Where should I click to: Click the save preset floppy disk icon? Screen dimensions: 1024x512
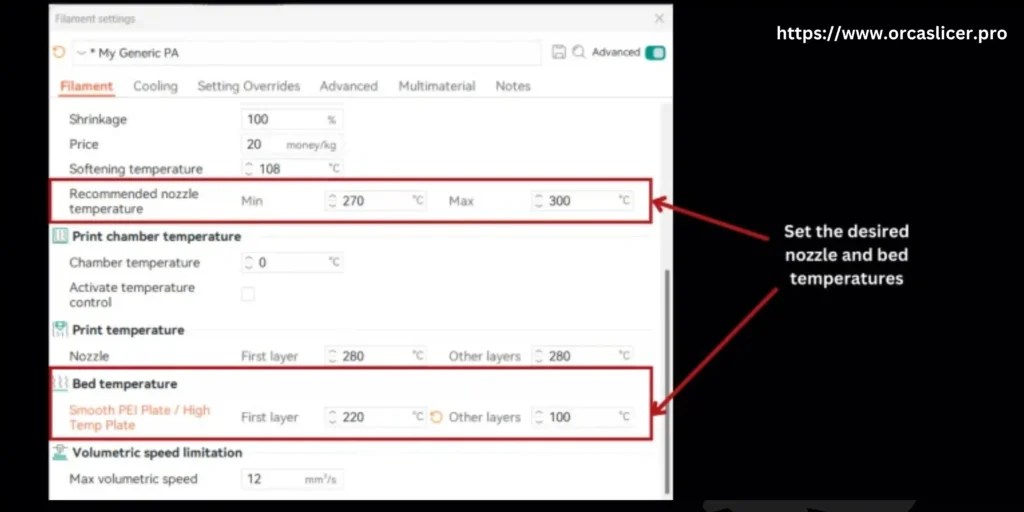(558, 52)
